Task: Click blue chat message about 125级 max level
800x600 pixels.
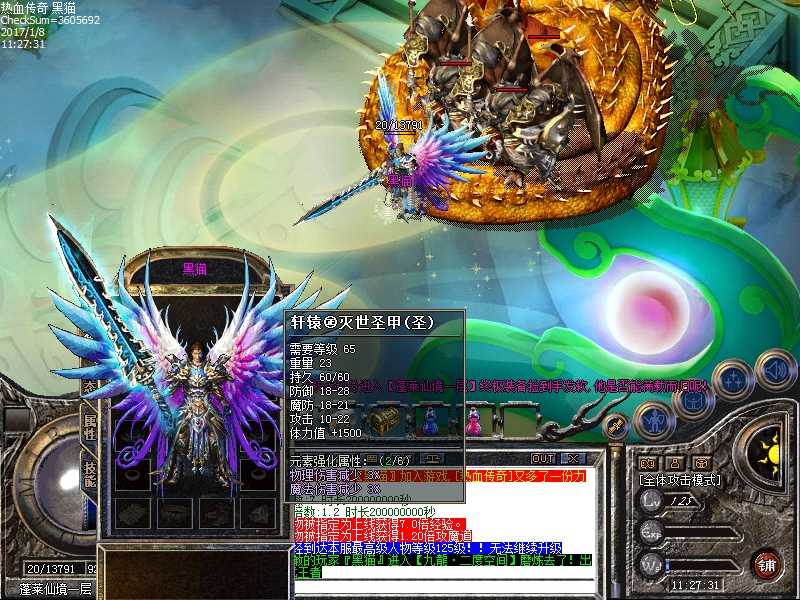Action: [428, 549]
